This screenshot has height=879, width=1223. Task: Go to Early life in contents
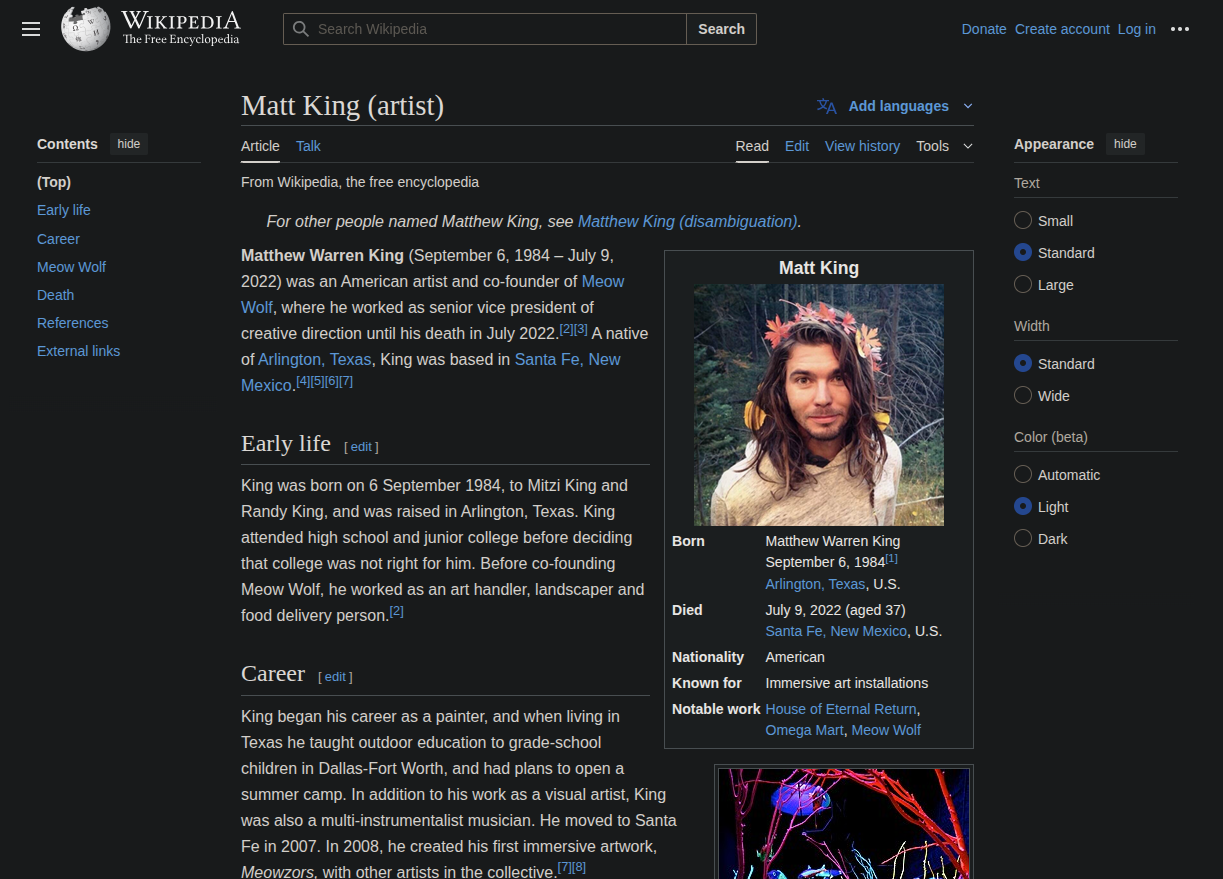[x=64, y=210]
